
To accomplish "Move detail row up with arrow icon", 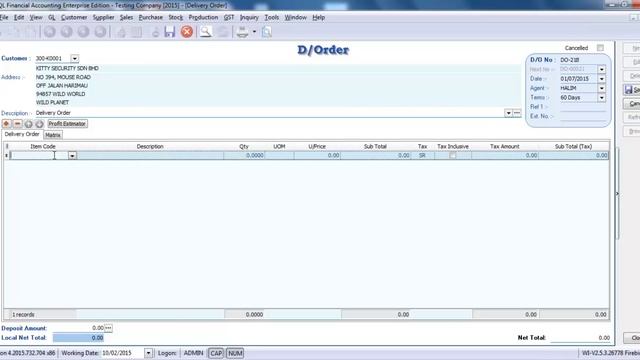I will [29, 124].
